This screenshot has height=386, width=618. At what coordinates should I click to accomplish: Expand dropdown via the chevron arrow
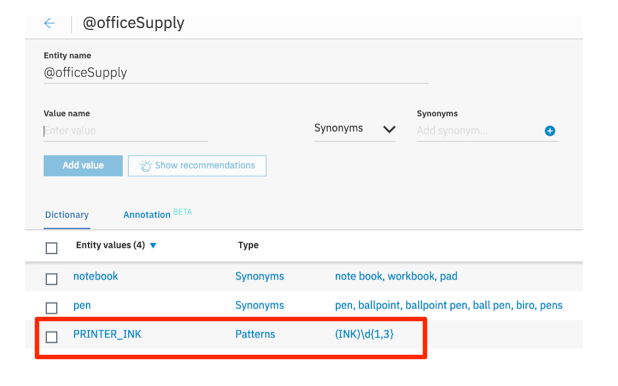389,129
